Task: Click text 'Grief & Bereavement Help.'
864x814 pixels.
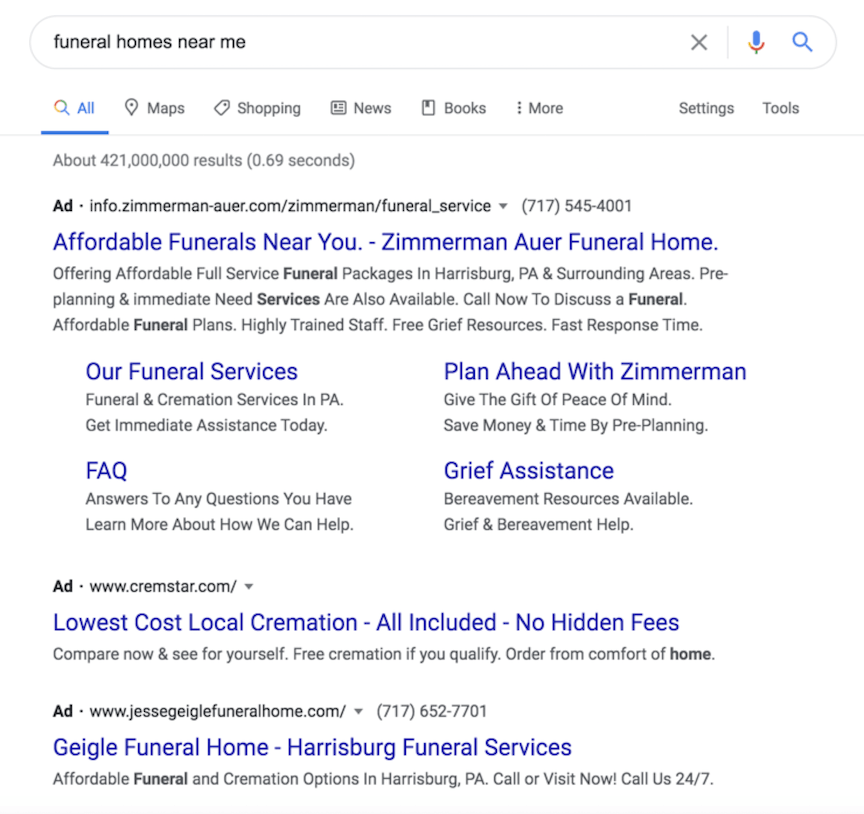Action: (x=538, y=525)
